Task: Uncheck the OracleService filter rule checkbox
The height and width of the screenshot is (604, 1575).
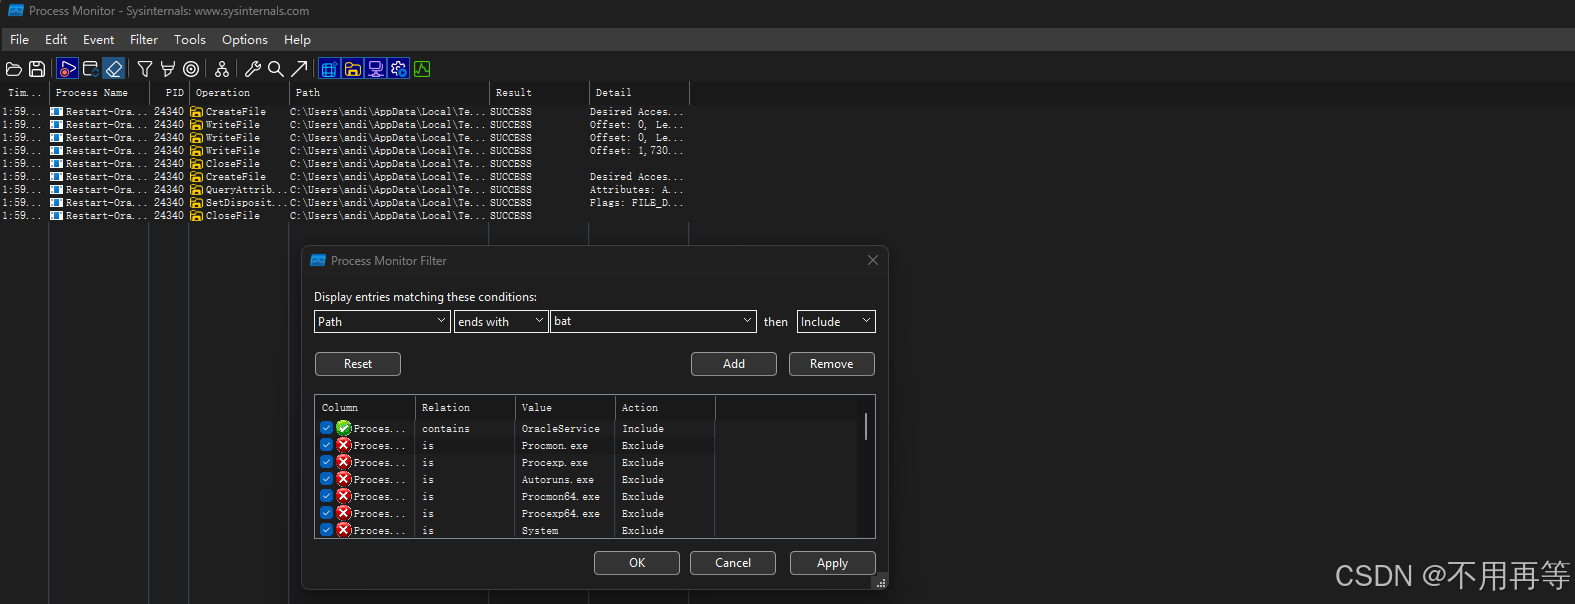Action: tap(326, 428)
